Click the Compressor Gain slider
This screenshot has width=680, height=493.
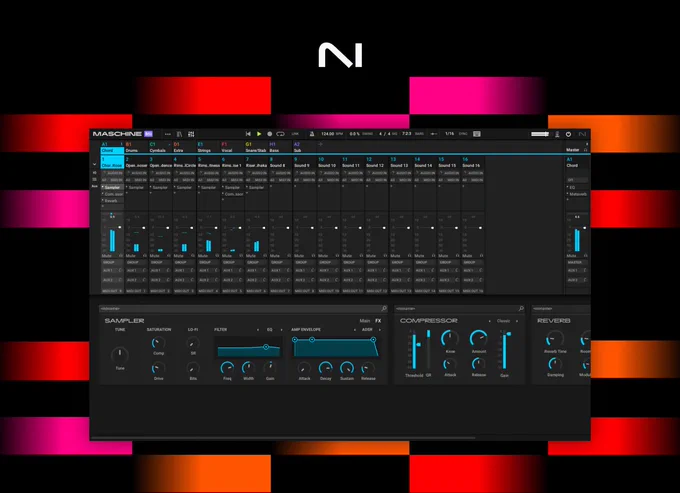pos(505,349)
